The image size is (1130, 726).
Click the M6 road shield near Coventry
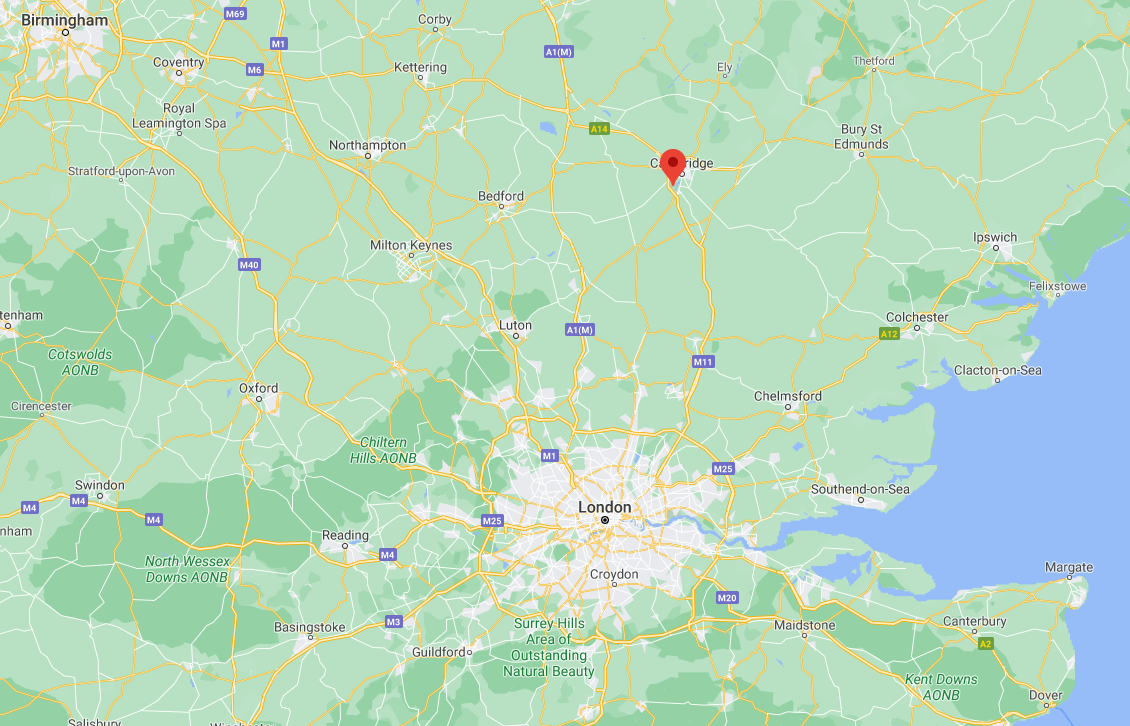coord(254,70)
